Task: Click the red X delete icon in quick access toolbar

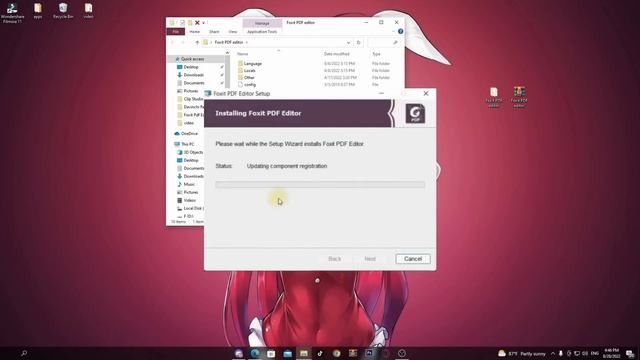Action: click(197, 23)
